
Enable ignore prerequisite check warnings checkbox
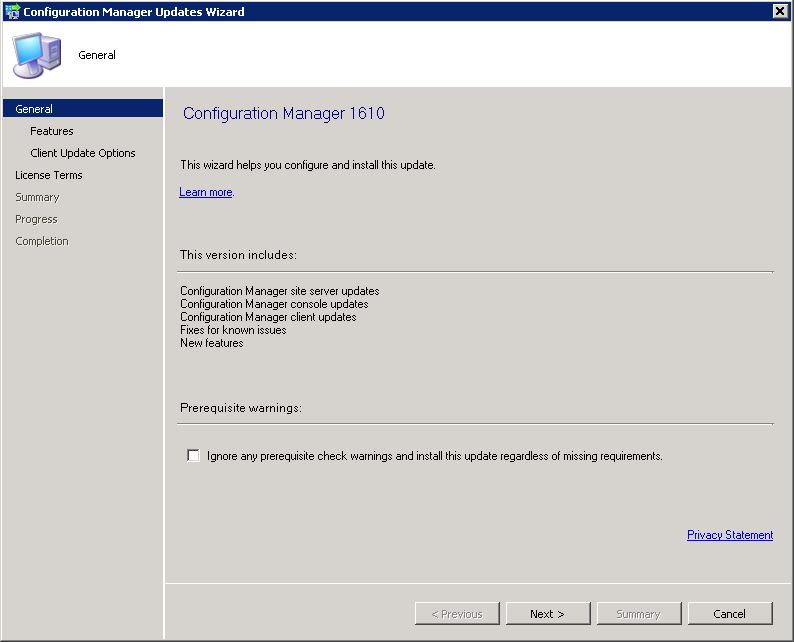click(193, 455)
